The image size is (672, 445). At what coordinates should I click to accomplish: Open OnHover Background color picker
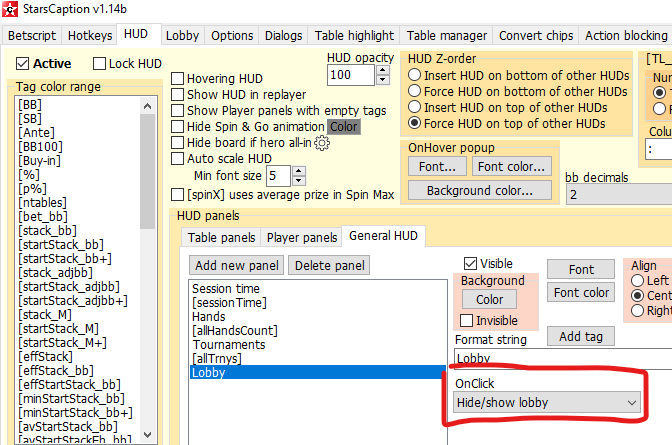(x=480, y=190)
